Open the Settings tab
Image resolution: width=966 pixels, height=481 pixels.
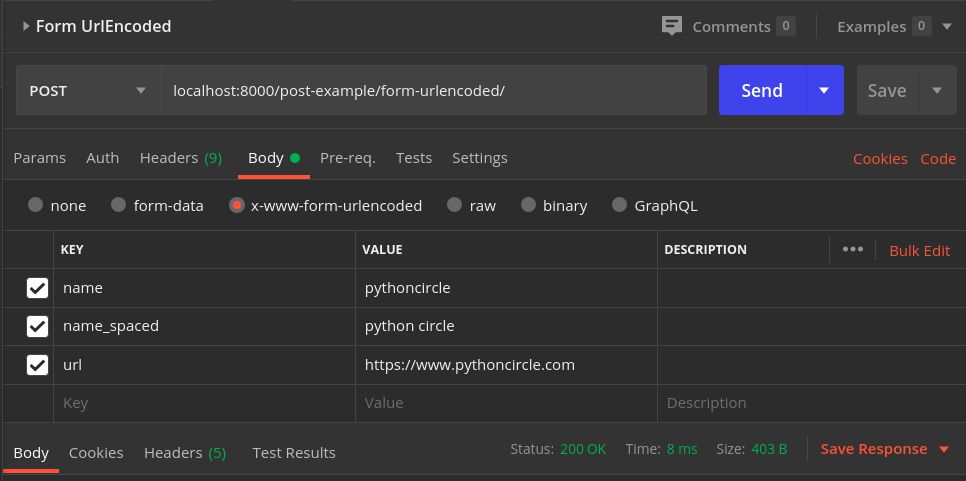point(479,158)
